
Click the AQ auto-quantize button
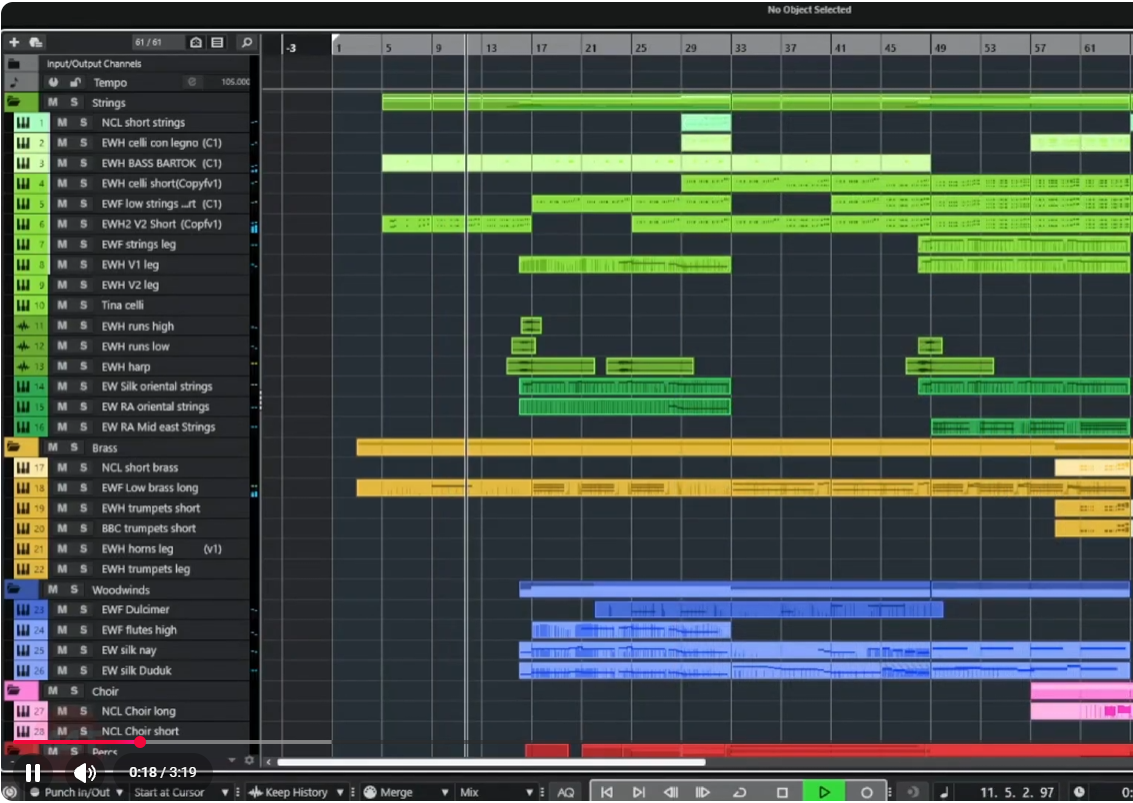point(566,792)
